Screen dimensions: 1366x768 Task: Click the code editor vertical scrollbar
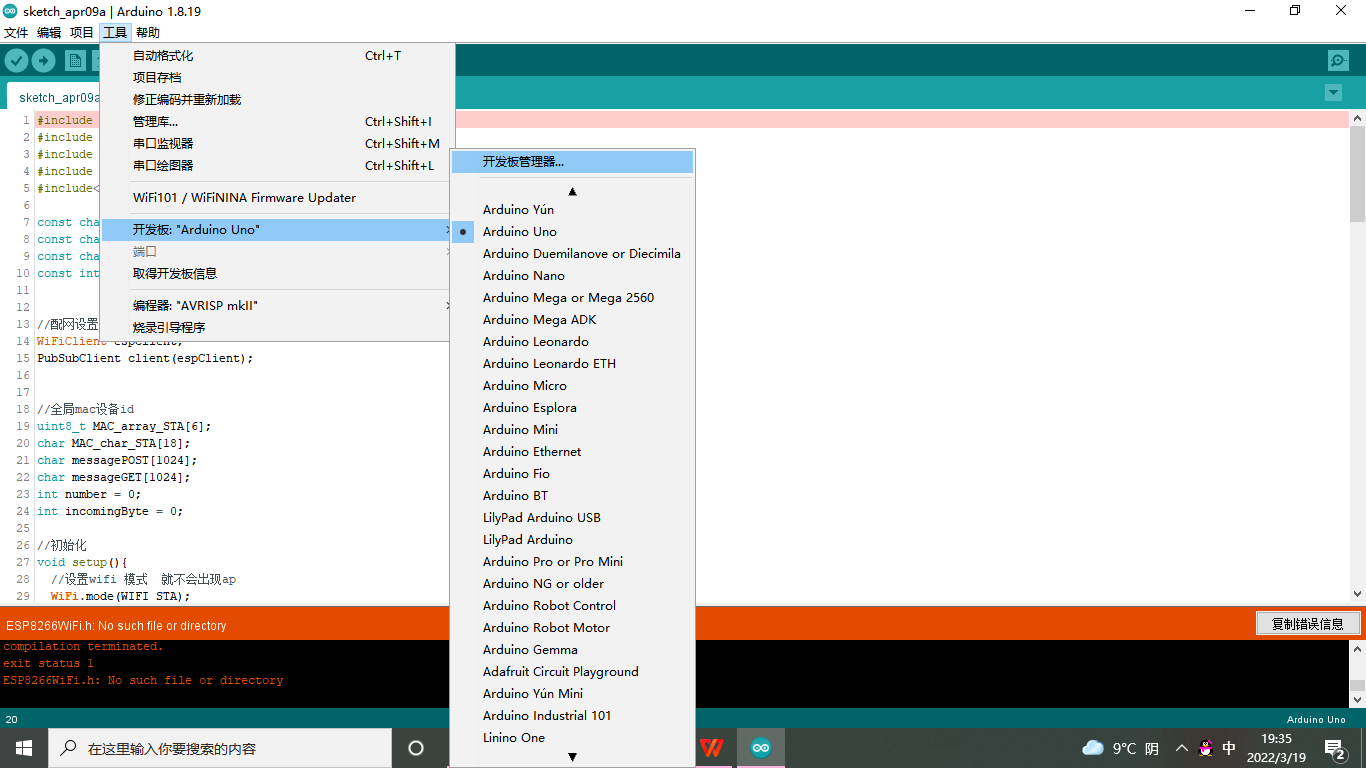click(x=1357, y=173)
